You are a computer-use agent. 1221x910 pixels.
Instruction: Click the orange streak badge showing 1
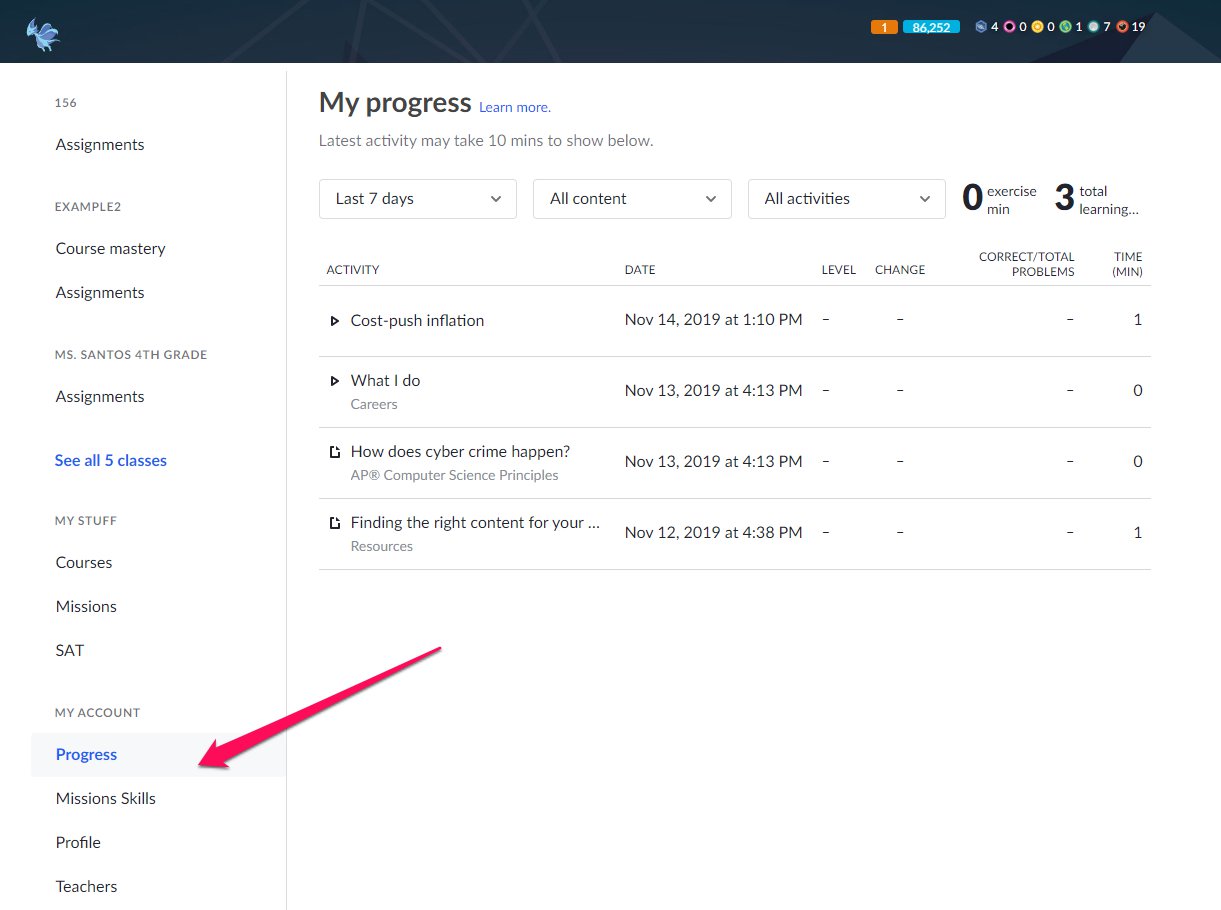(884, 27)
